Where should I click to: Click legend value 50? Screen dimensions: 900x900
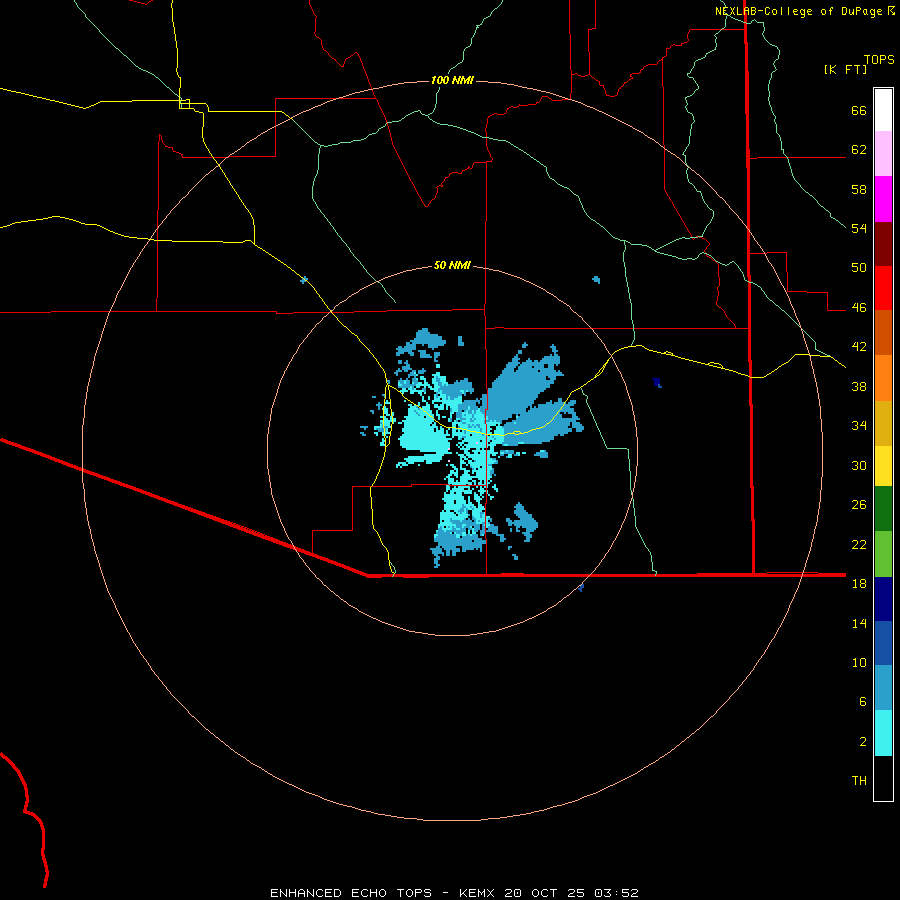pyautogui.click(x=859, y=268)
